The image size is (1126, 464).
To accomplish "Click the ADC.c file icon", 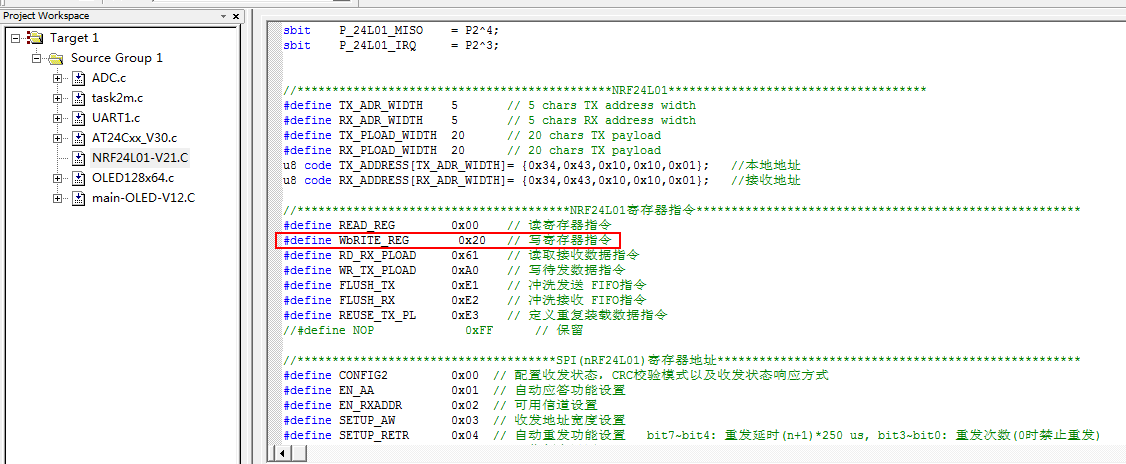I will (79, 78).
